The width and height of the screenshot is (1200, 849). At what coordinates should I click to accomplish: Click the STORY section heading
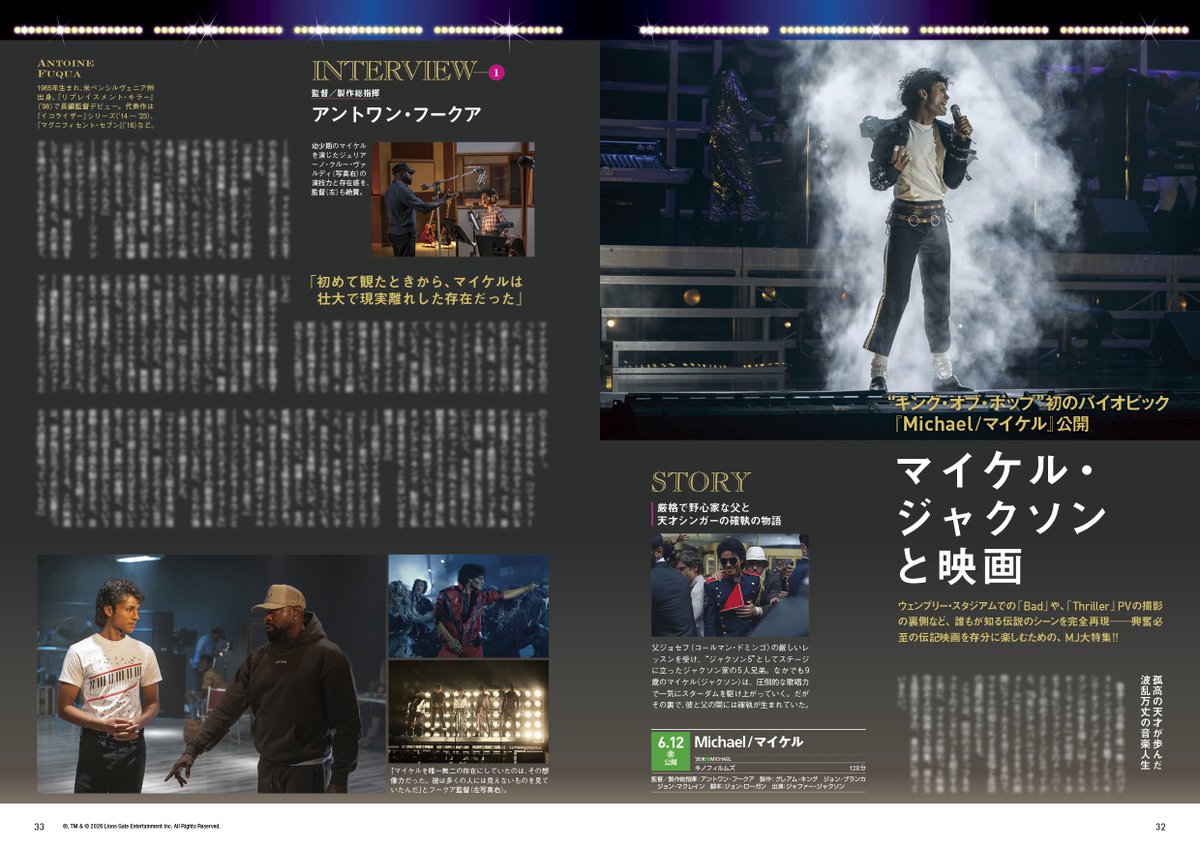click(700, 482)
